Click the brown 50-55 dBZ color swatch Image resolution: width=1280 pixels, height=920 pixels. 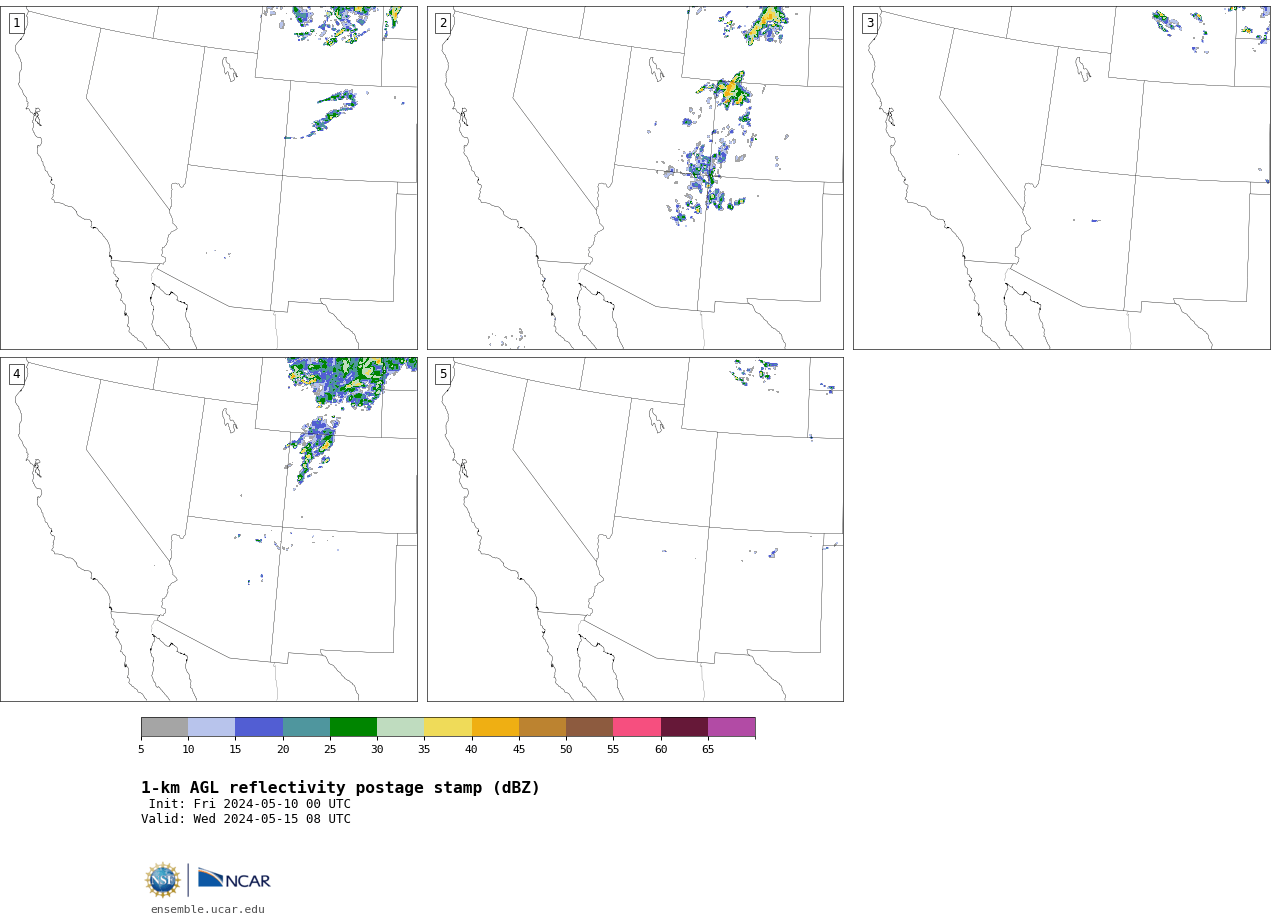(x=590, y=727)
